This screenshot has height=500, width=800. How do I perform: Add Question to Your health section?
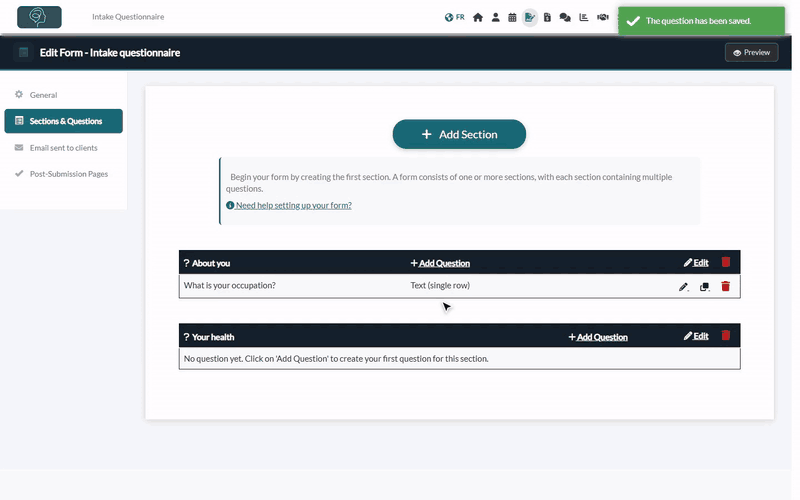[598, 337]
